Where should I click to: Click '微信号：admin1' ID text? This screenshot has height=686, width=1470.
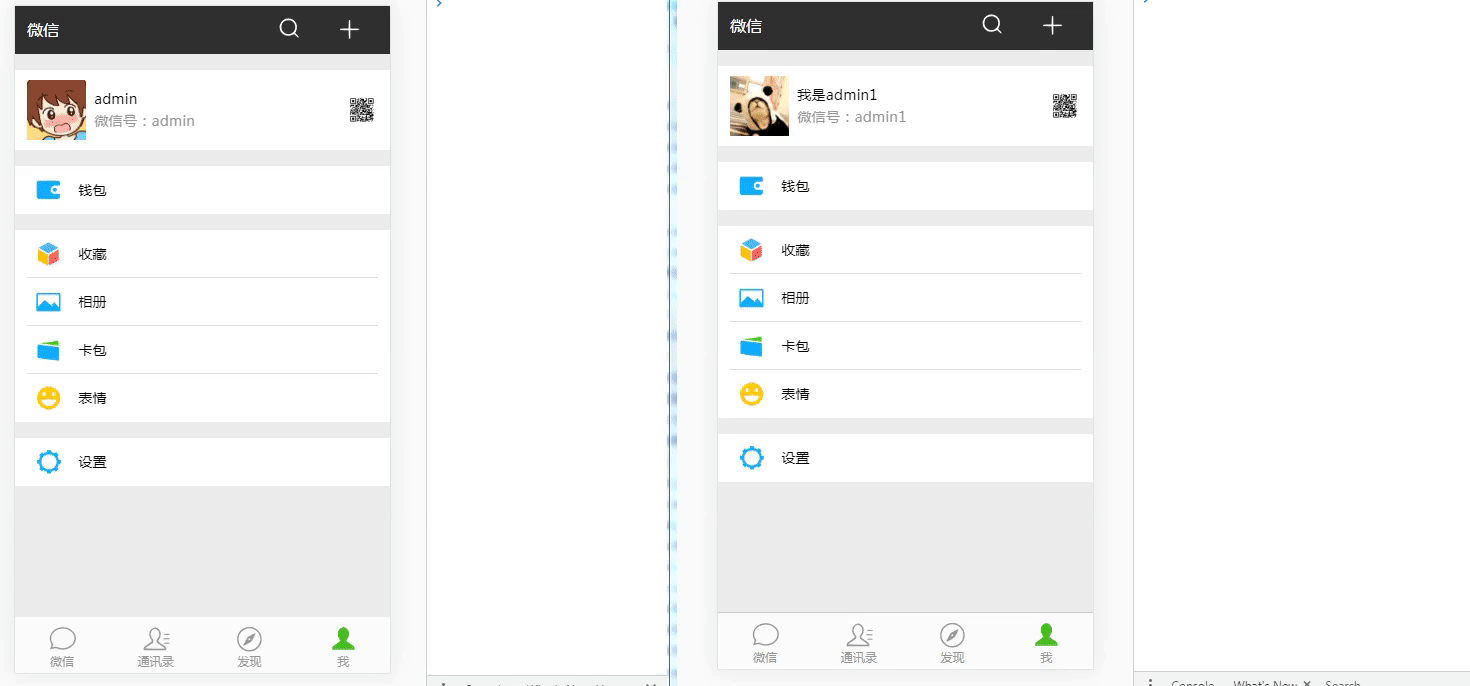pos(852,117)
